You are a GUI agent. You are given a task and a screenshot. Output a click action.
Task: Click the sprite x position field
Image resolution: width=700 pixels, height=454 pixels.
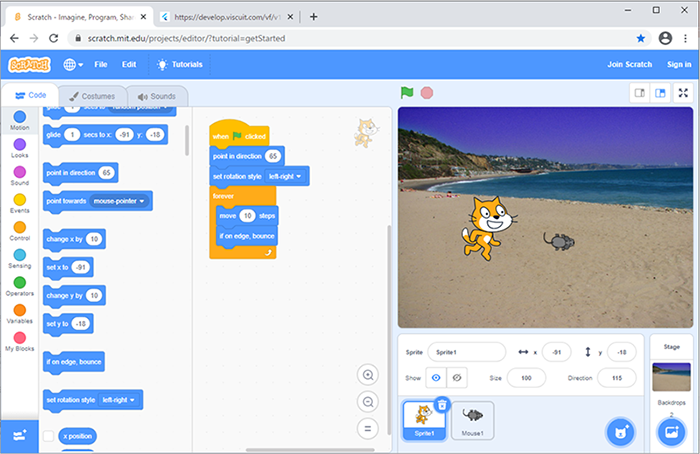[x=556, y=352]
